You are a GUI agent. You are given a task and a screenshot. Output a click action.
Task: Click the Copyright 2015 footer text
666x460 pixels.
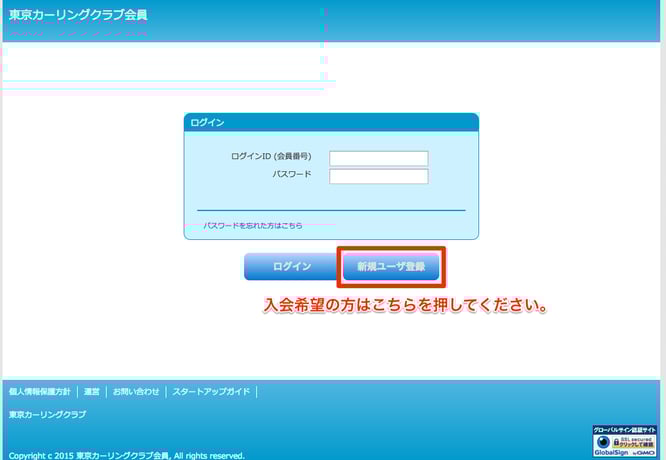(x=127, y=455)
